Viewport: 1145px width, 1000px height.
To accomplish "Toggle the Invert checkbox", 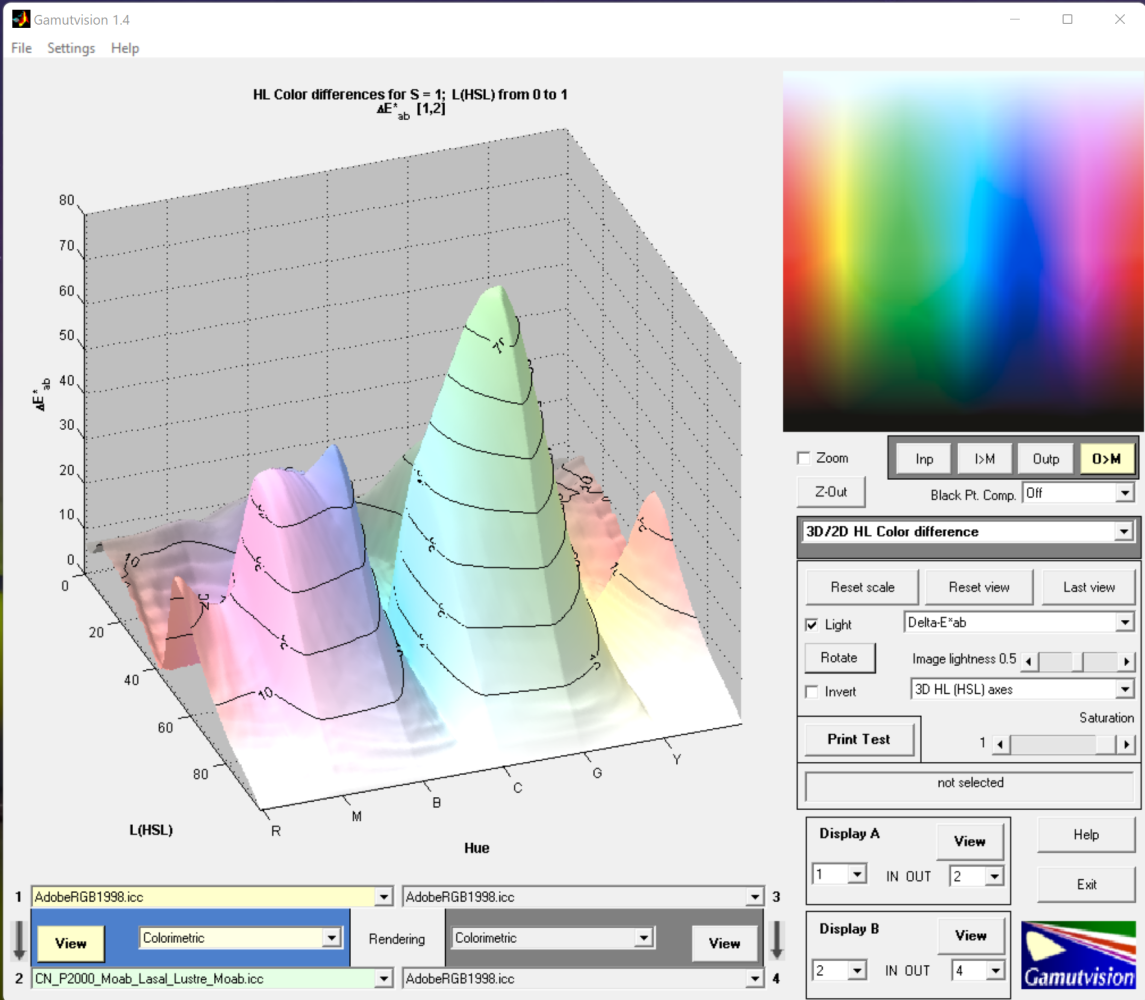I will pos(812,692).
